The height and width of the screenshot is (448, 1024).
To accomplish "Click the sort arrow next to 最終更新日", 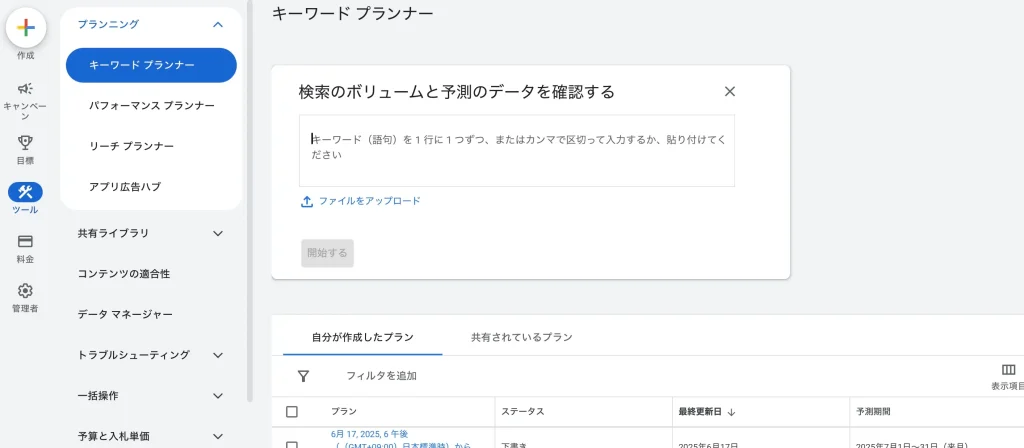I will [731, 412].
